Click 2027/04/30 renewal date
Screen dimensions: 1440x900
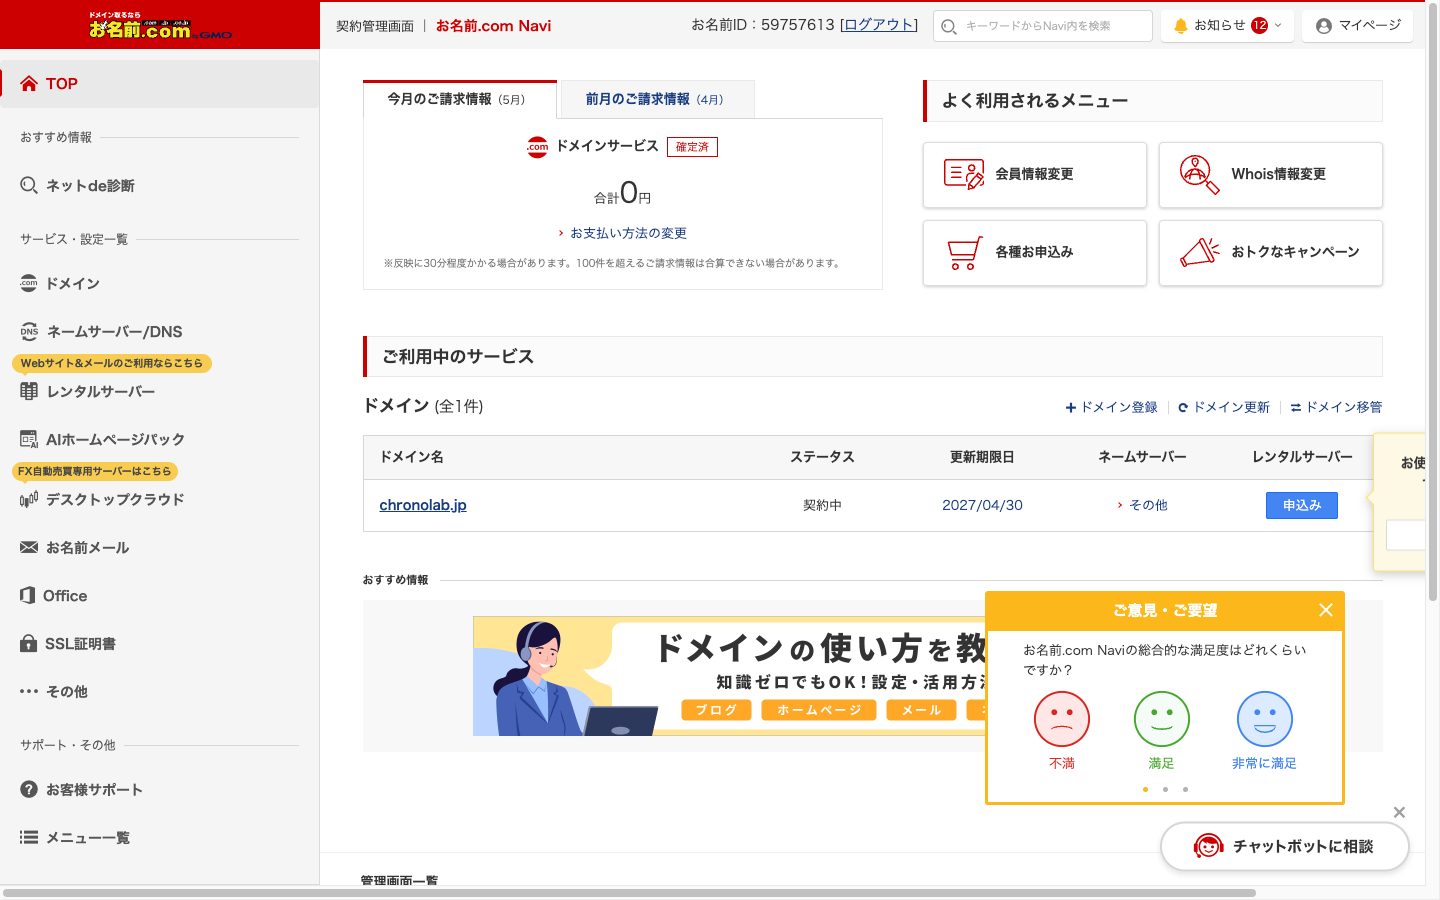[982, 505]
